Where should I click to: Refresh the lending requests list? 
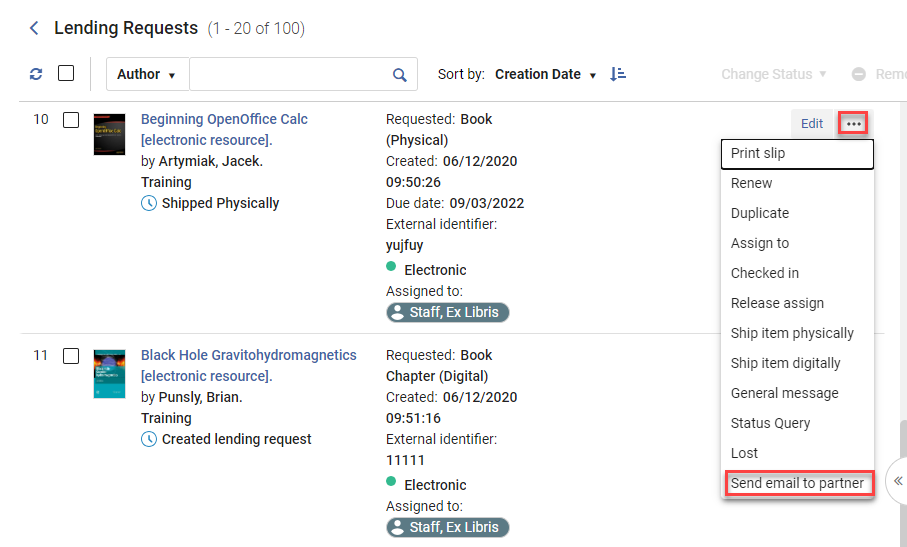[x=36, y=74]
